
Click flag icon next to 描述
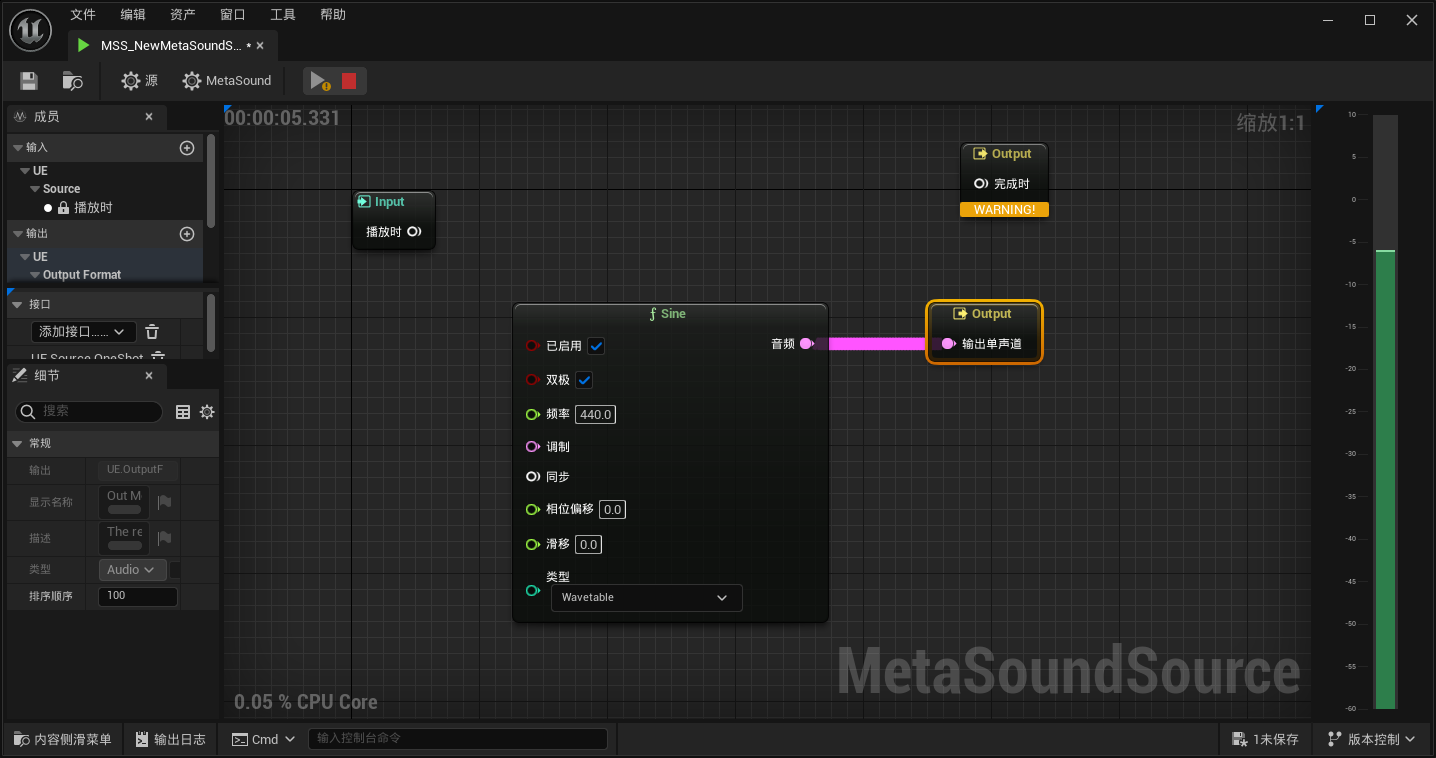pos(165,538)
